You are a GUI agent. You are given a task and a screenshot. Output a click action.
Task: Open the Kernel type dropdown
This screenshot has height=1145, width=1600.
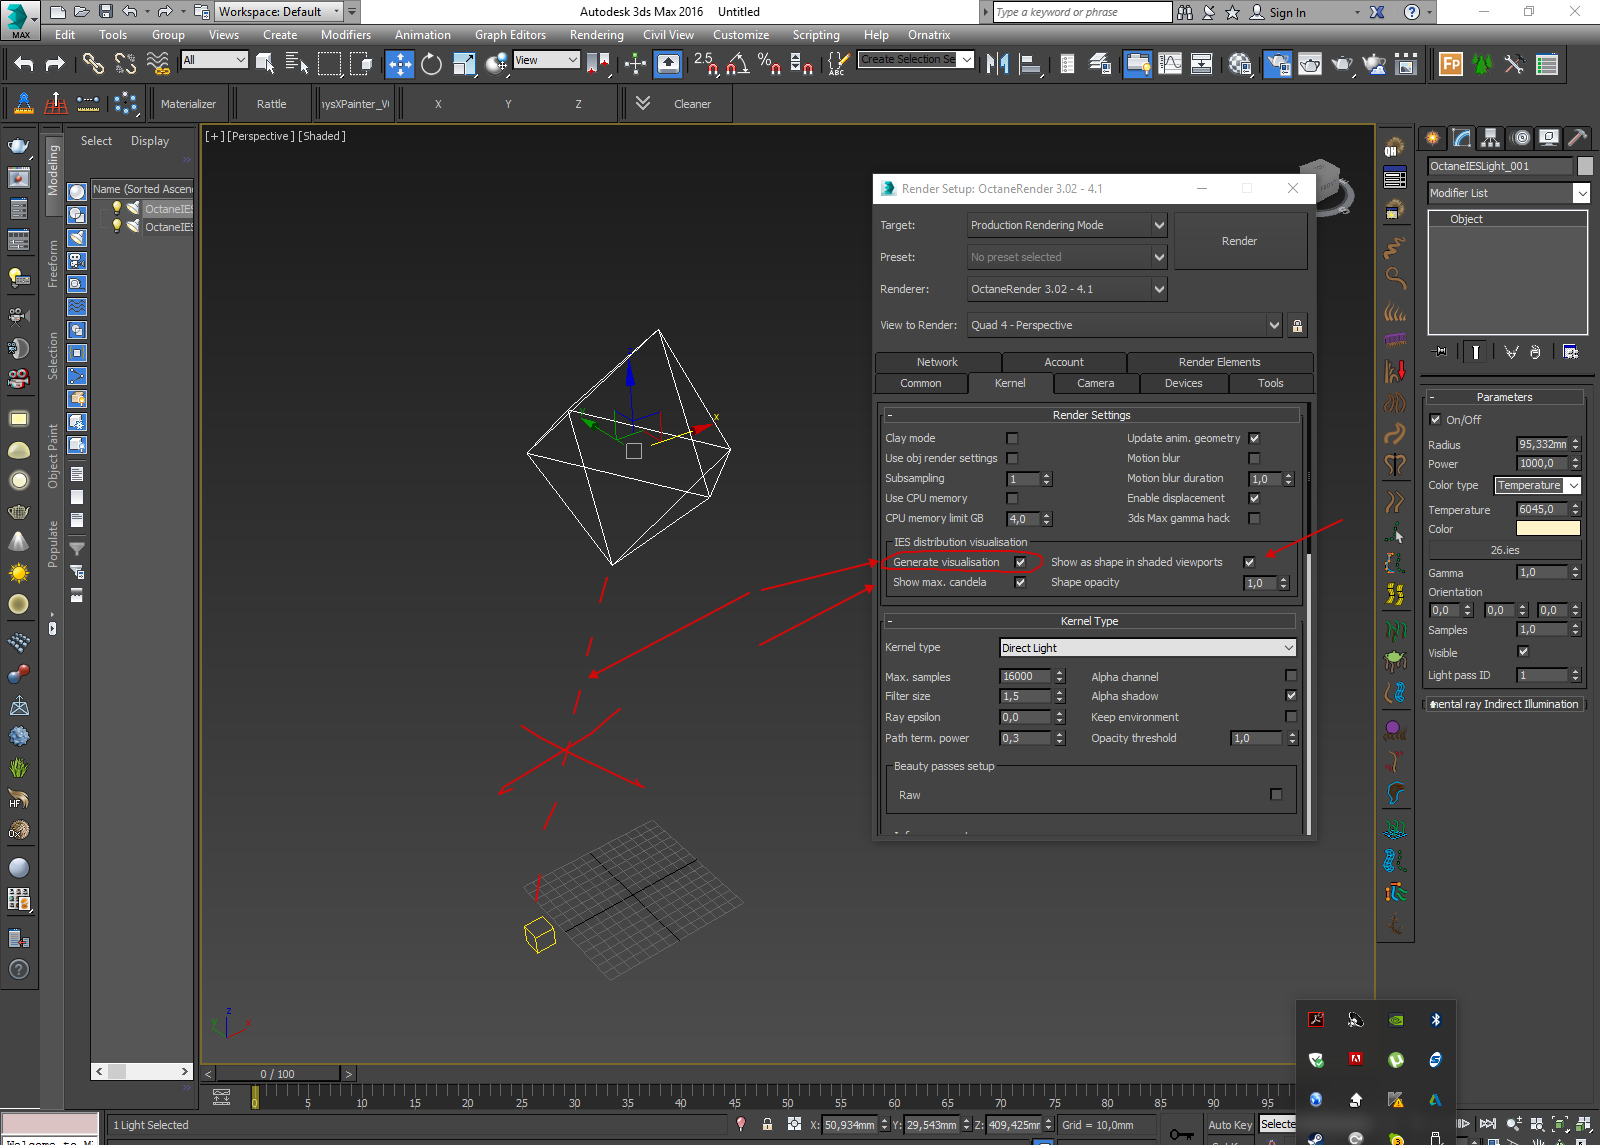pos(1148,648)
